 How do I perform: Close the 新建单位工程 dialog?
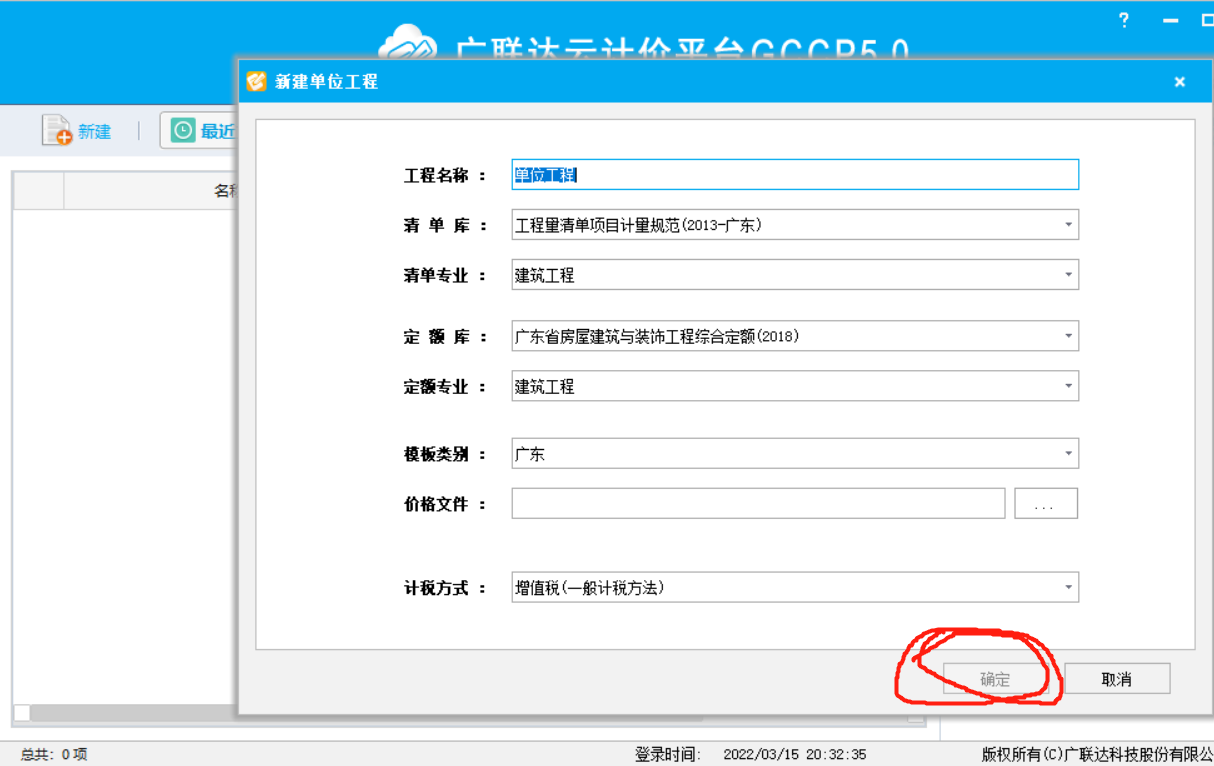click(x=1180, y=82)
